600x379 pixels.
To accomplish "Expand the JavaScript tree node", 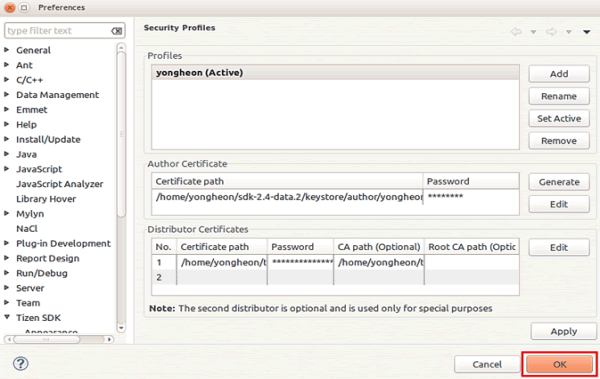I will 7,168.
